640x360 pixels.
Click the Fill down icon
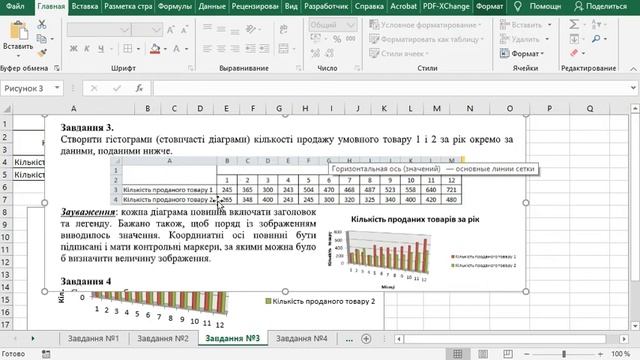574,39
